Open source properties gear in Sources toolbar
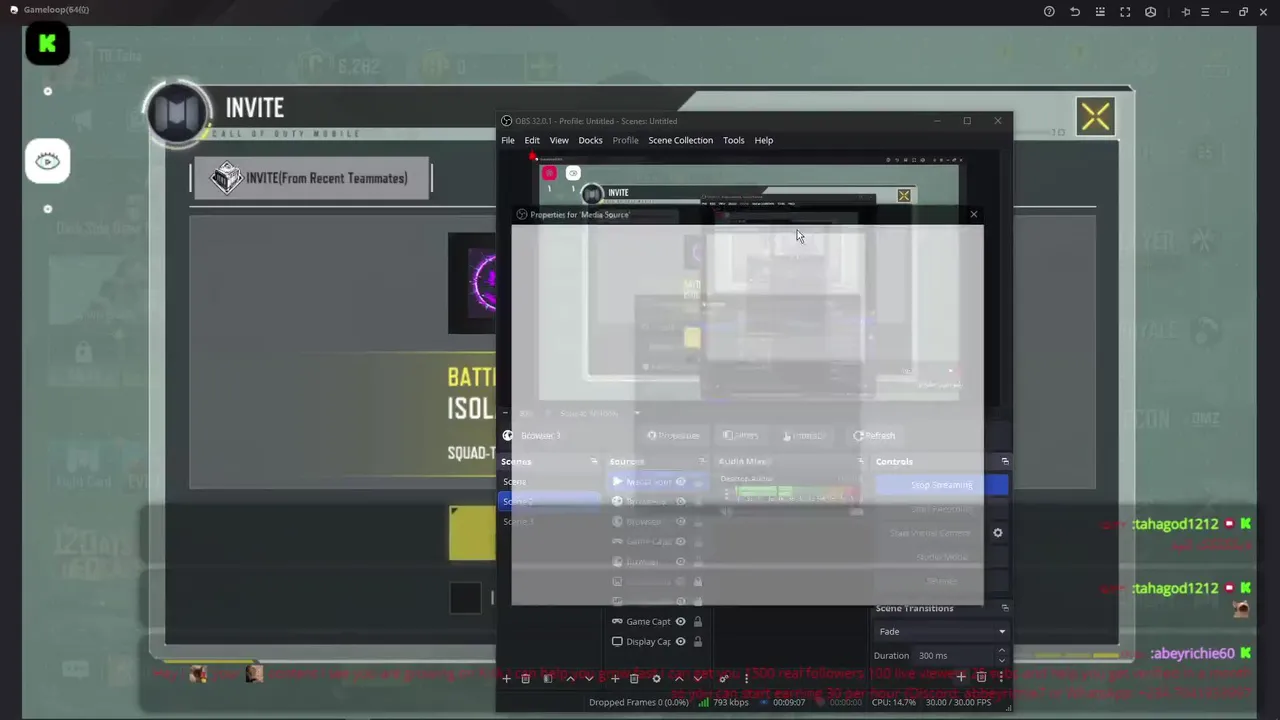Screen dimensions: 1280x720 click(656, 678)
